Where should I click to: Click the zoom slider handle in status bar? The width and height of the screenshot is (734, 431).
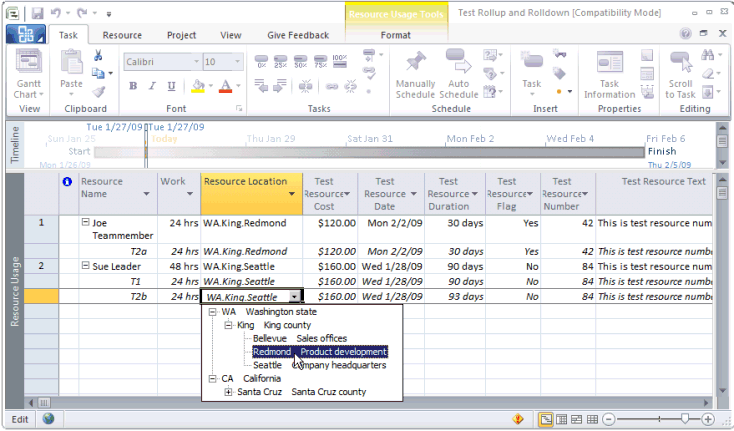tap(685, 419)
